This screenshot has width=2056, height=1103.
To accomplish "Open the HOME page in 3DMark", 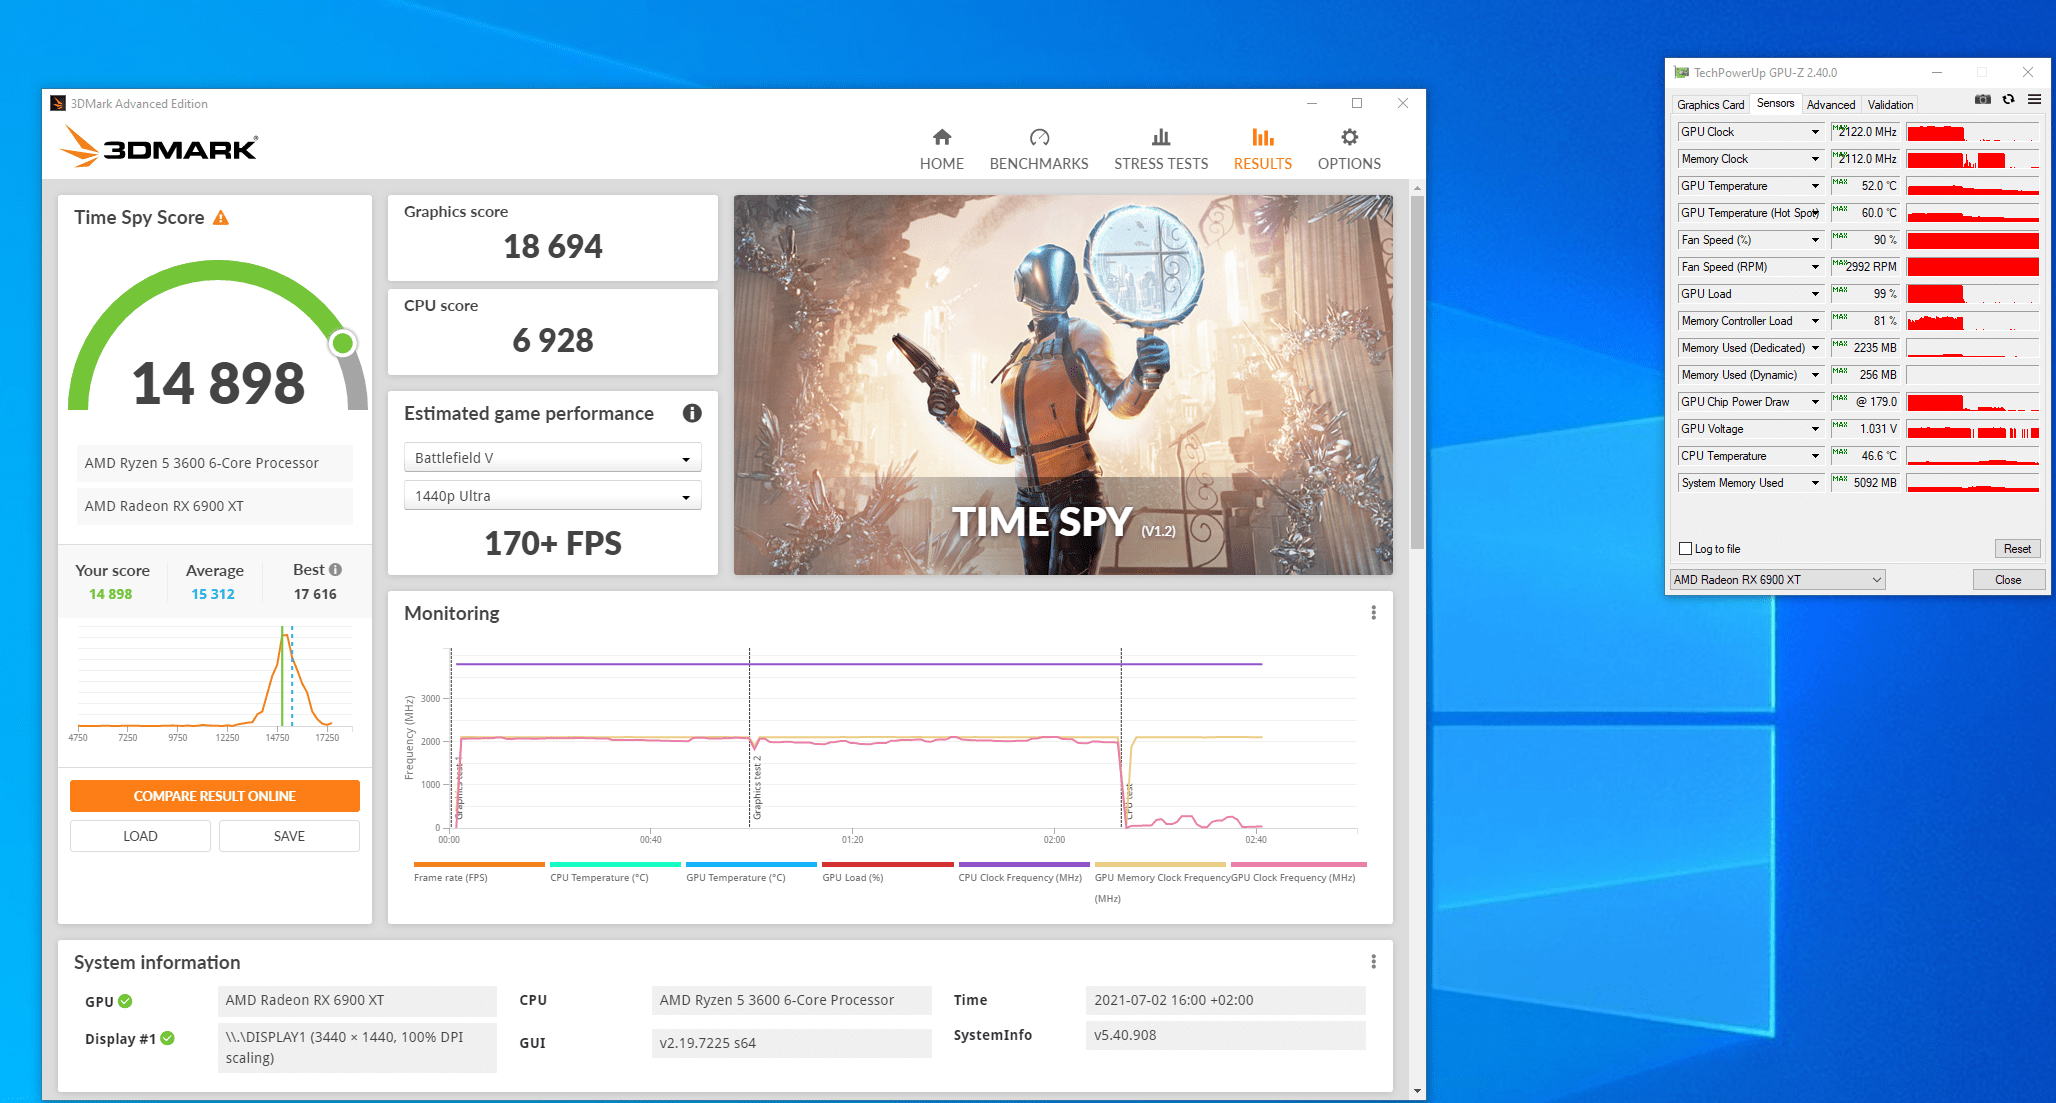I will [x=941, y=149].
